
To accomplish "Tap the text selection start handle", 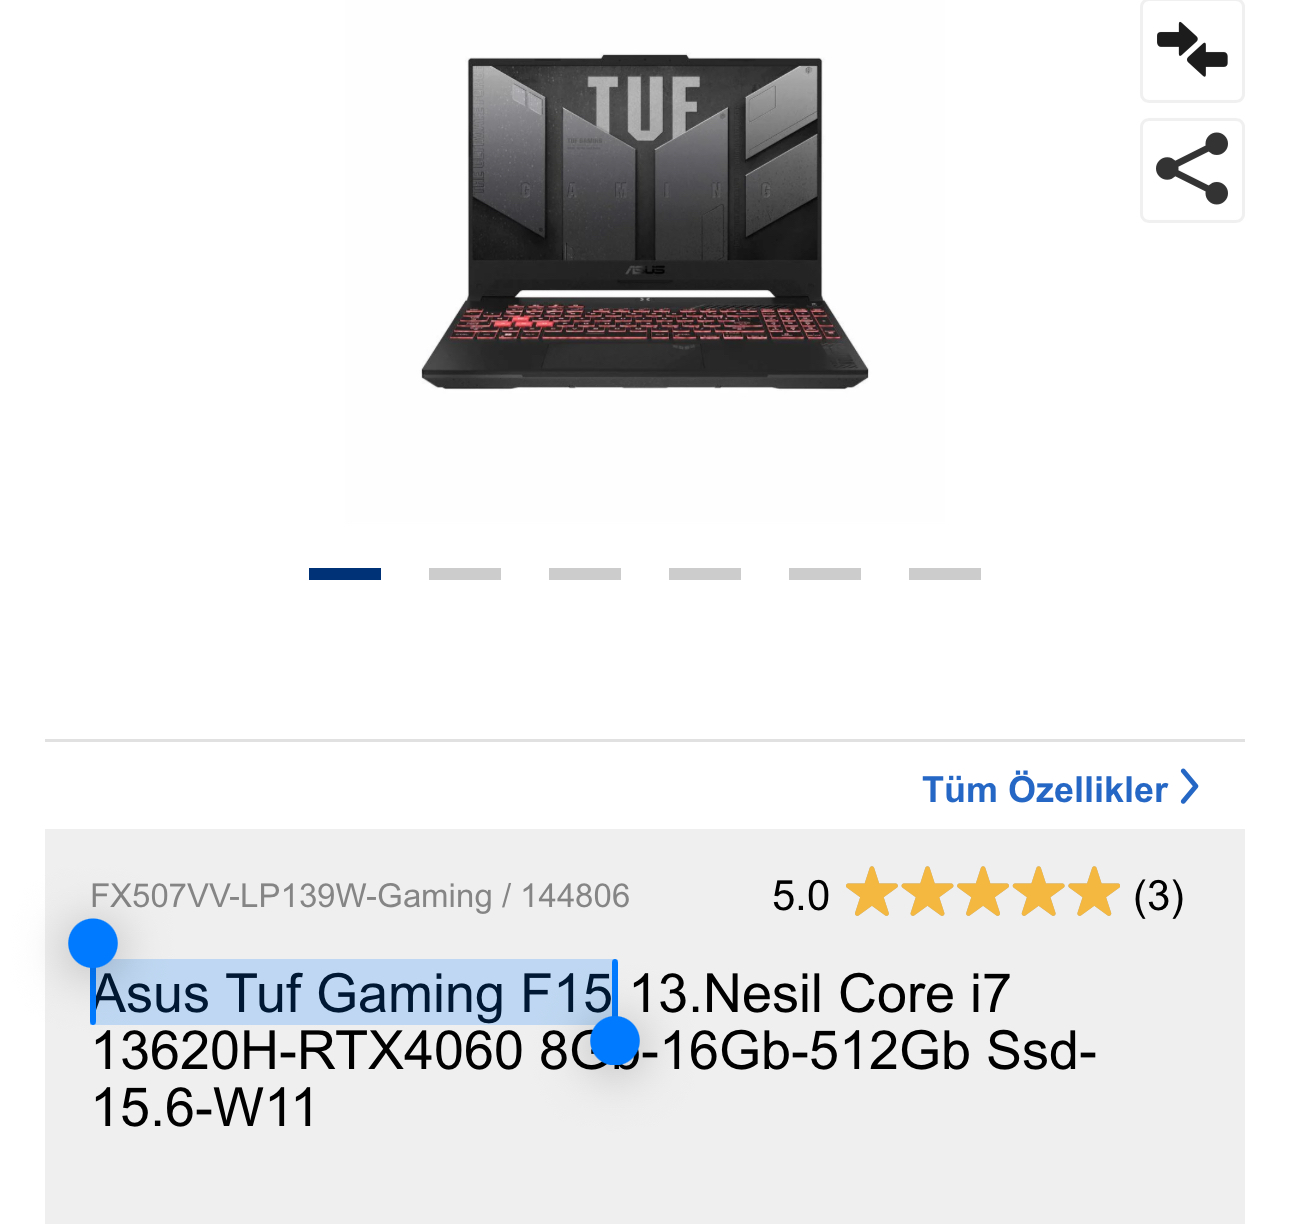I will point(93,943).
